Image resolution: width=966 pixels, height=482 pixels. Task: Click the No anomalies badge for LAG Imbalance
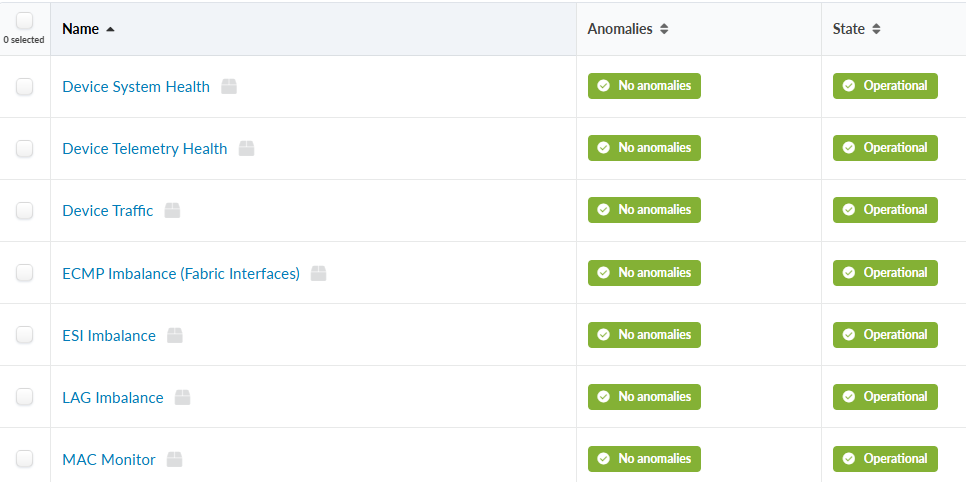[x=644, y=397]
